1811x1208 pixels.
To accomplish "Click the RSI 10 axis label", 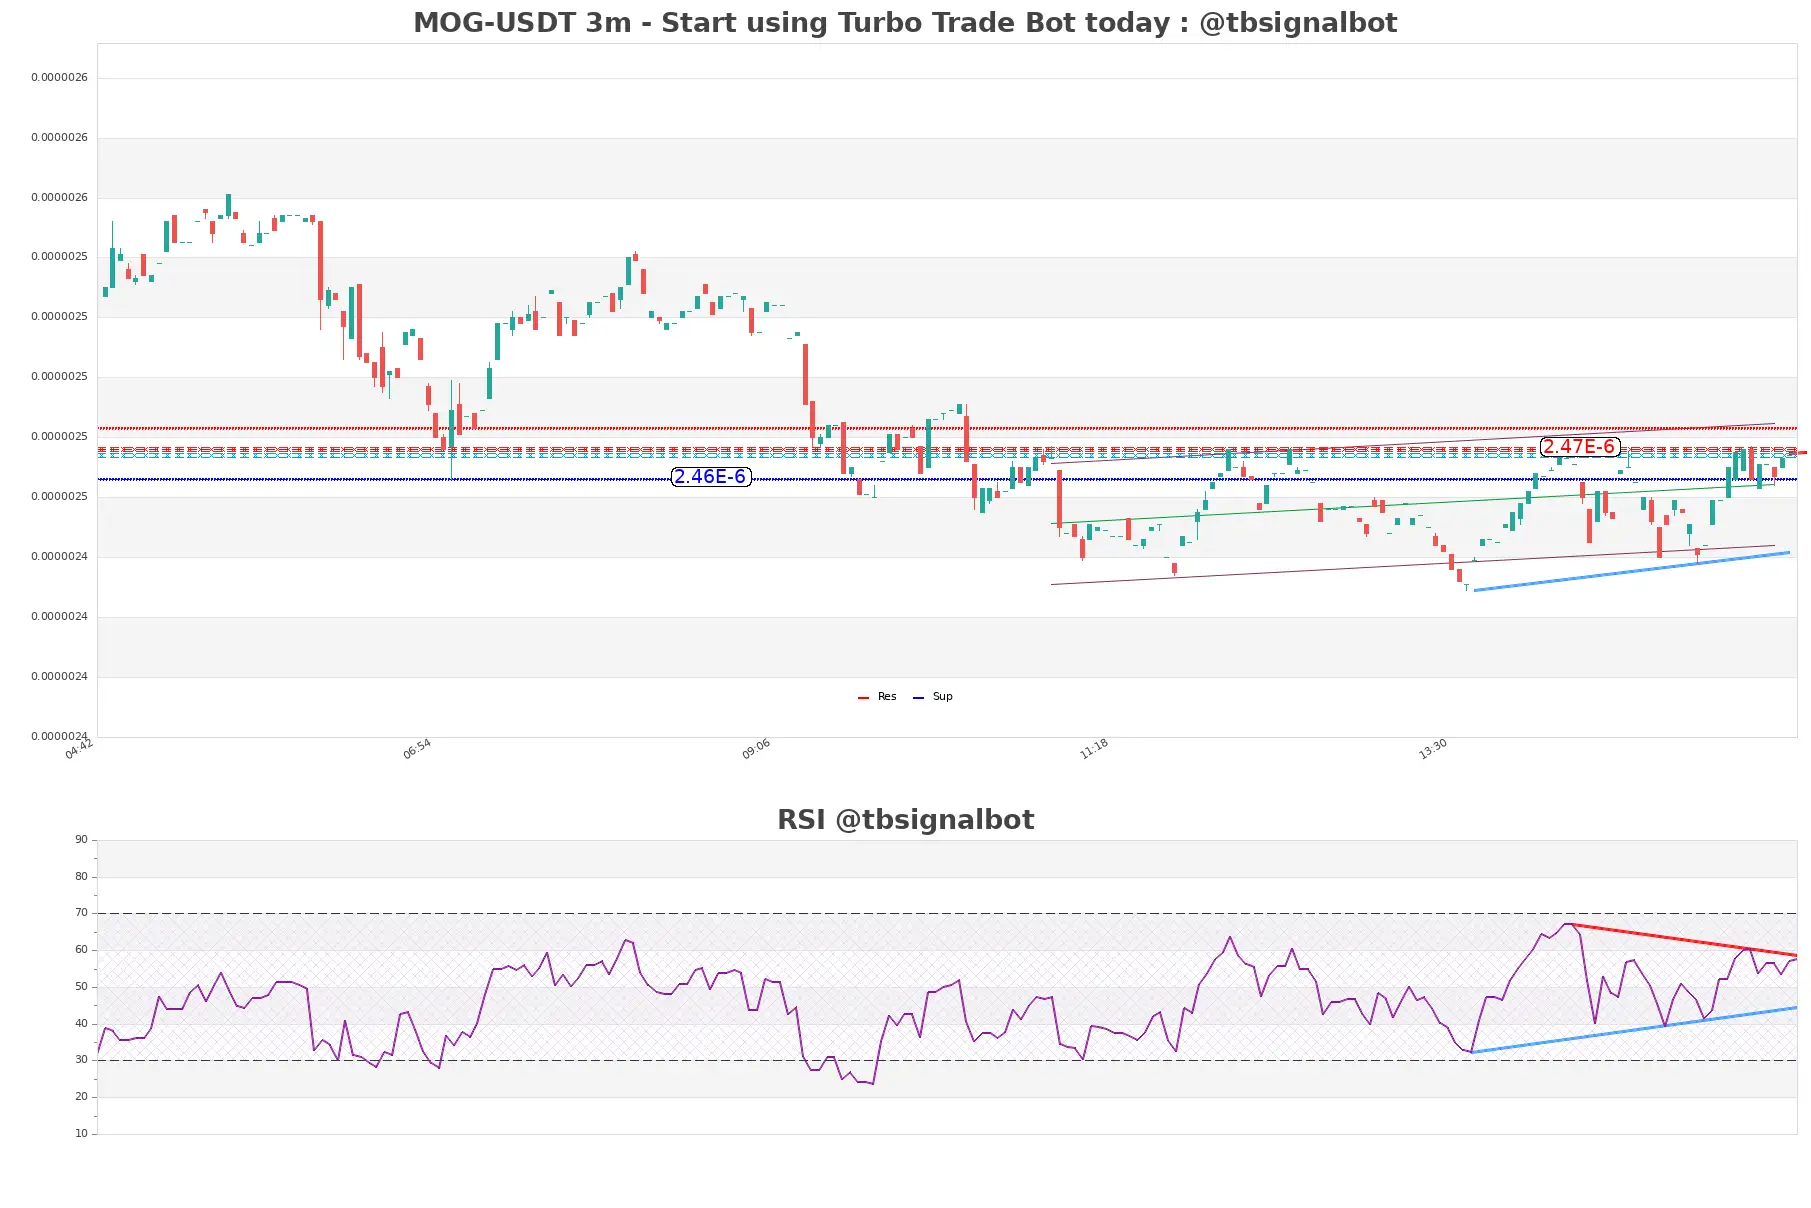I will [81, 1134].
